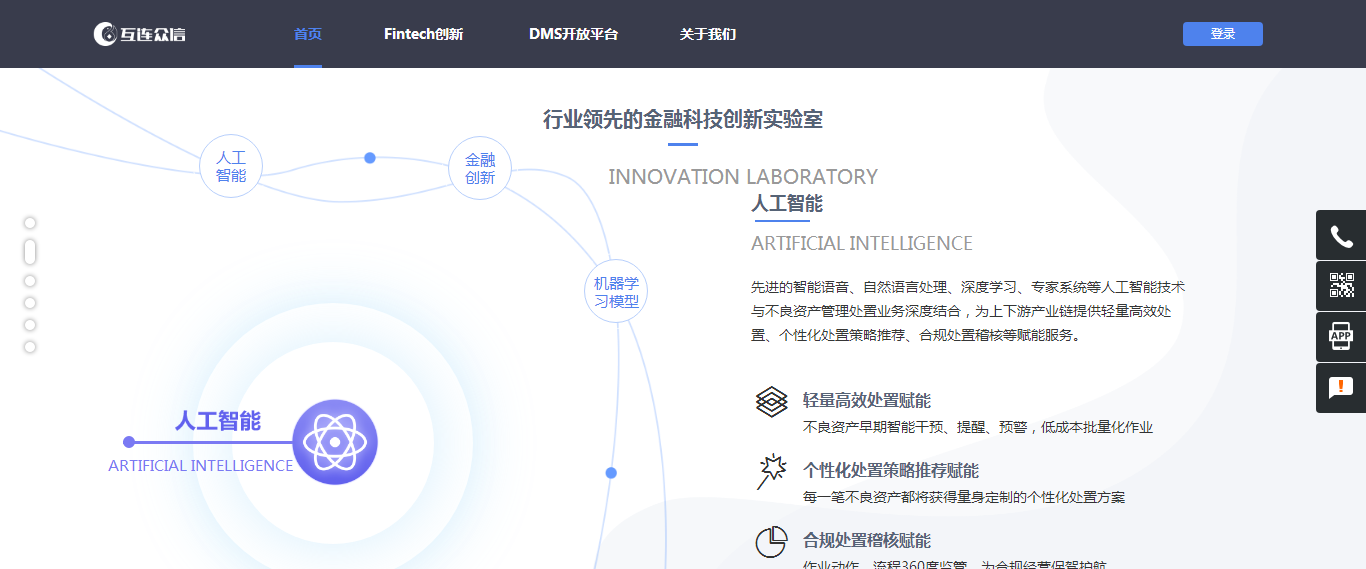
Task: Jump to the fifth page indicator dot
Action: coord(30,325)
